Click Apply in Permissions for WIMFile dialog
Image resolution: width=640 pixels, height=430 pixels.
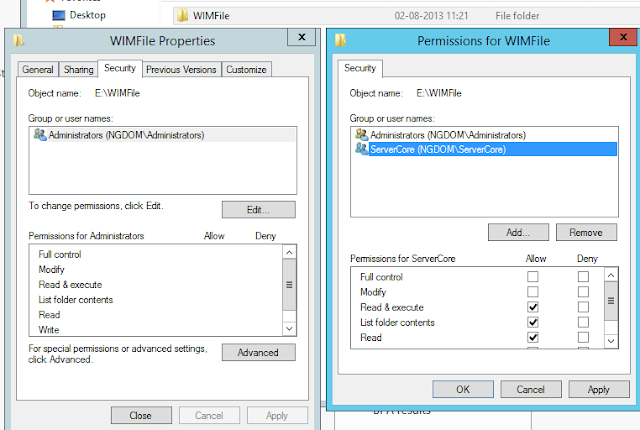pos(599,389)
